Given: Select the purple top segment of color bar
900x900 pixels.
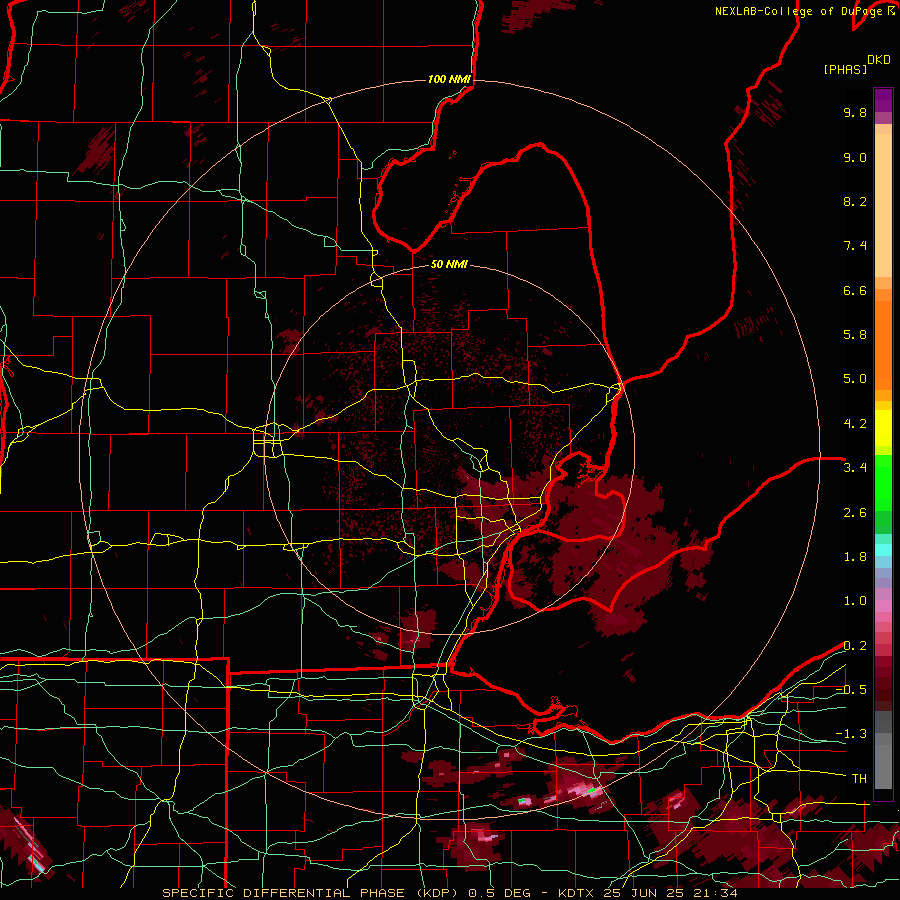Looking at the screenshot, I should pos(883,100).
